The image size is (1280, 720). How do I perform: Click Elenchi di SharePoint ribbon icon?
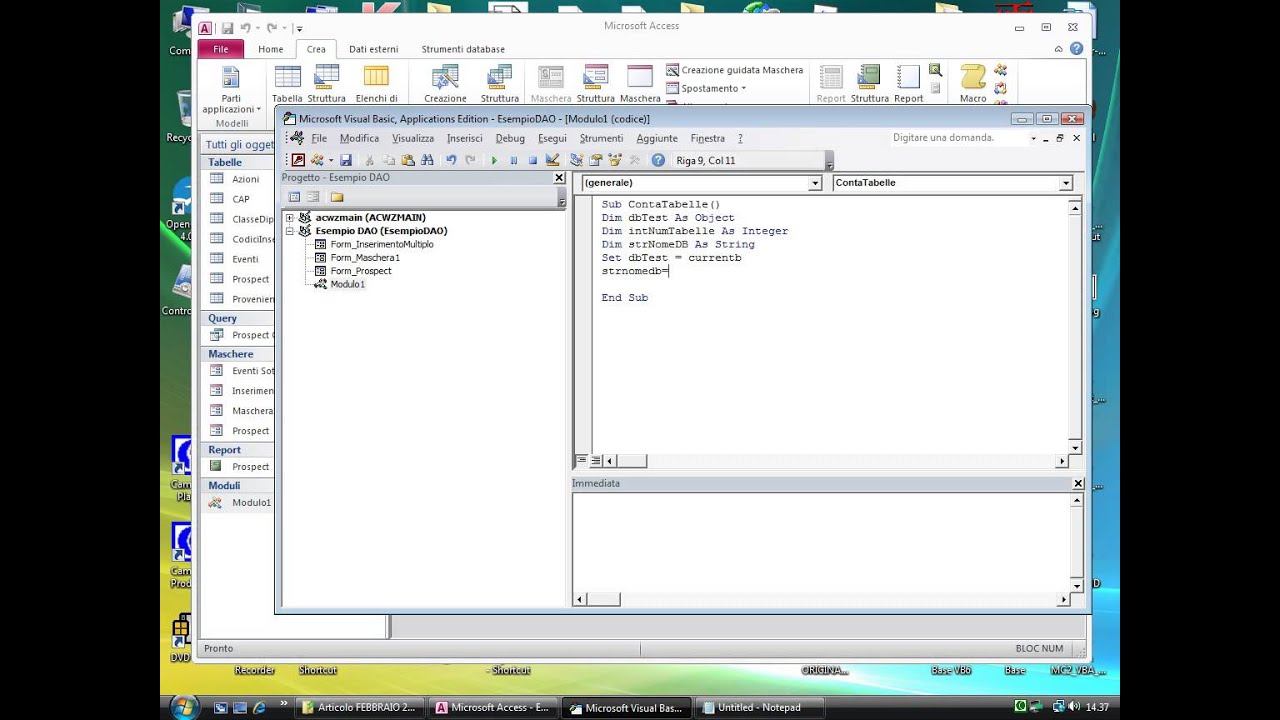pyautogui.click(x=376, y=84)
